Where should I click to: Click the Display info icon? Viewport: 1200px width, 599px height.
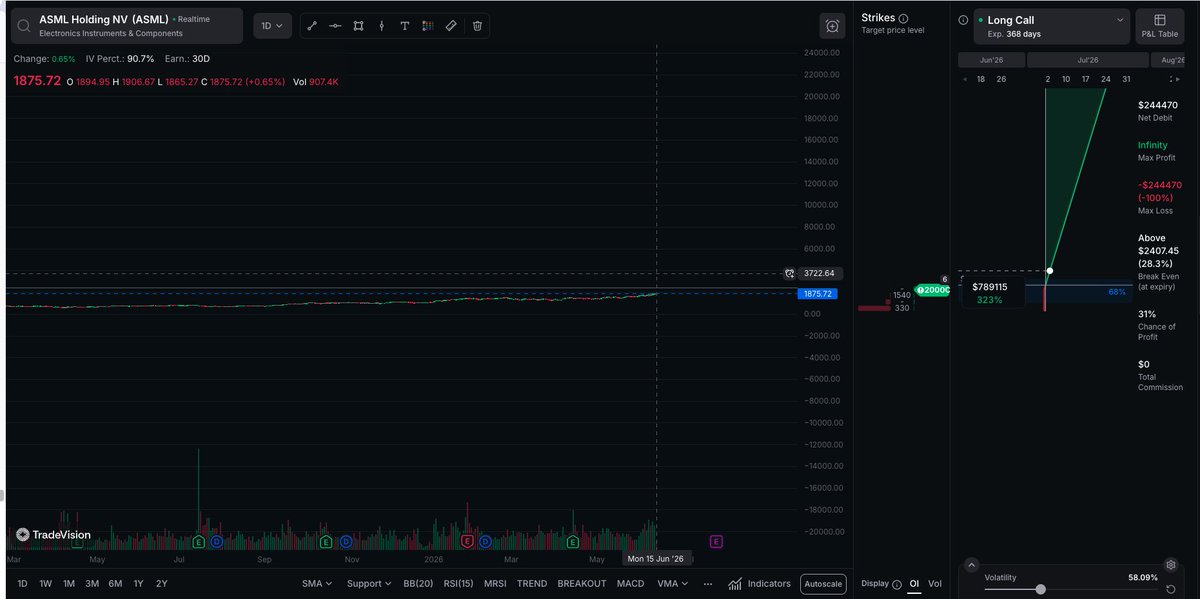896,584
